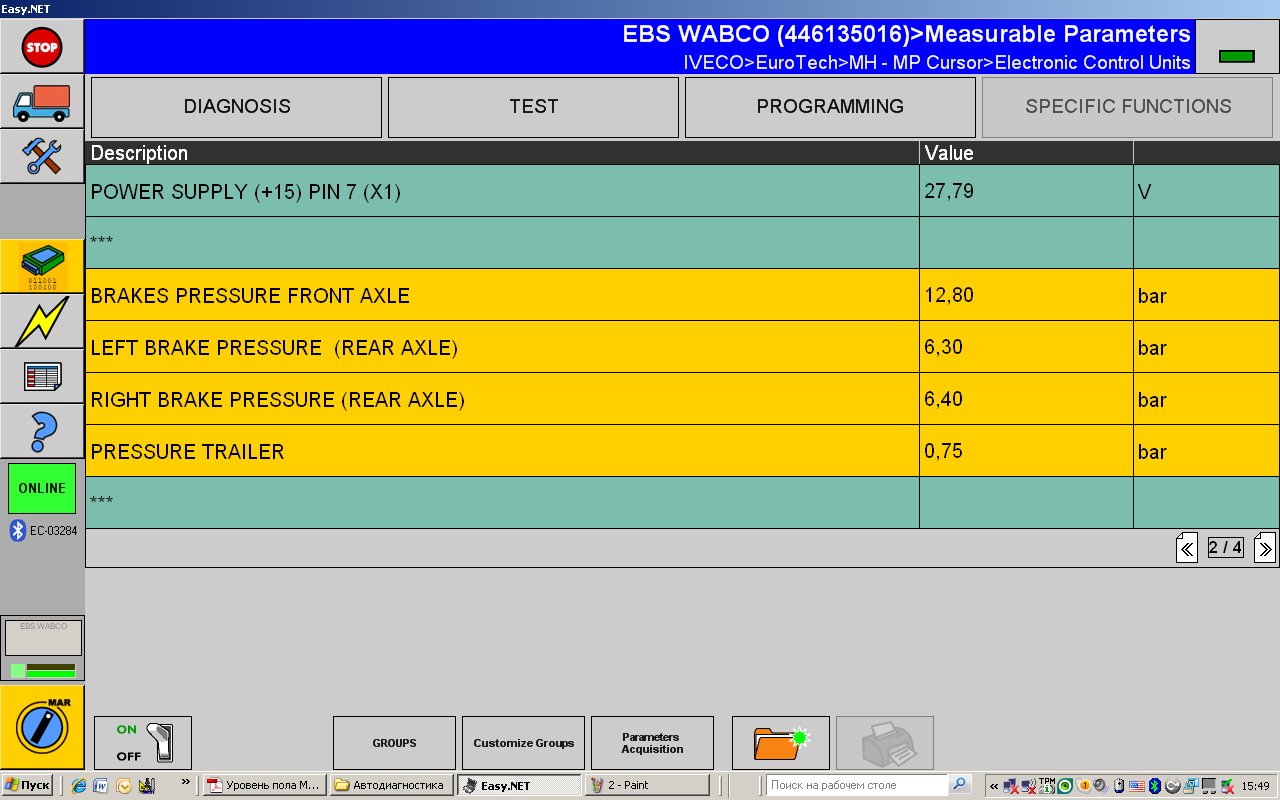The image size is (1280, 800).
Task: Click the green status indicator top right
Action: click(x=1237, y=56)
